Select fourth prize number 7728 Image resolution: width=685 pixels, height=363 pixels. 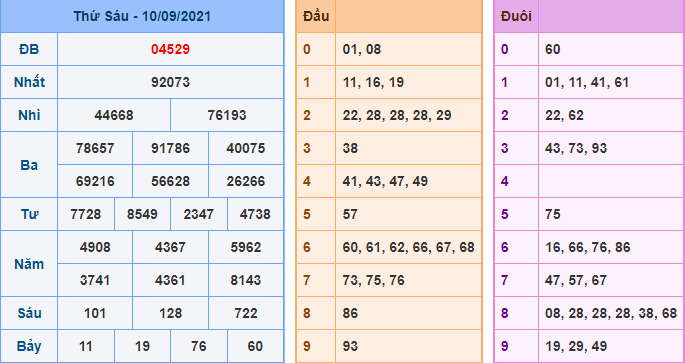tap(86, 214)
